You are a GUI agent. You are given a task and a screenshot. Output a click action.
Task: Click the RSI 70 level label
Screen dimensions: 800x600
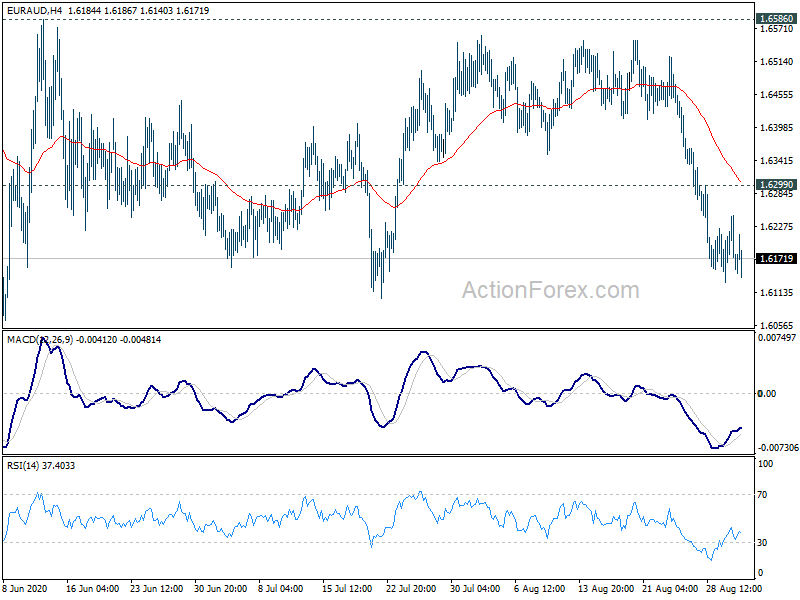pyautogui.click(x=762, y=494)
